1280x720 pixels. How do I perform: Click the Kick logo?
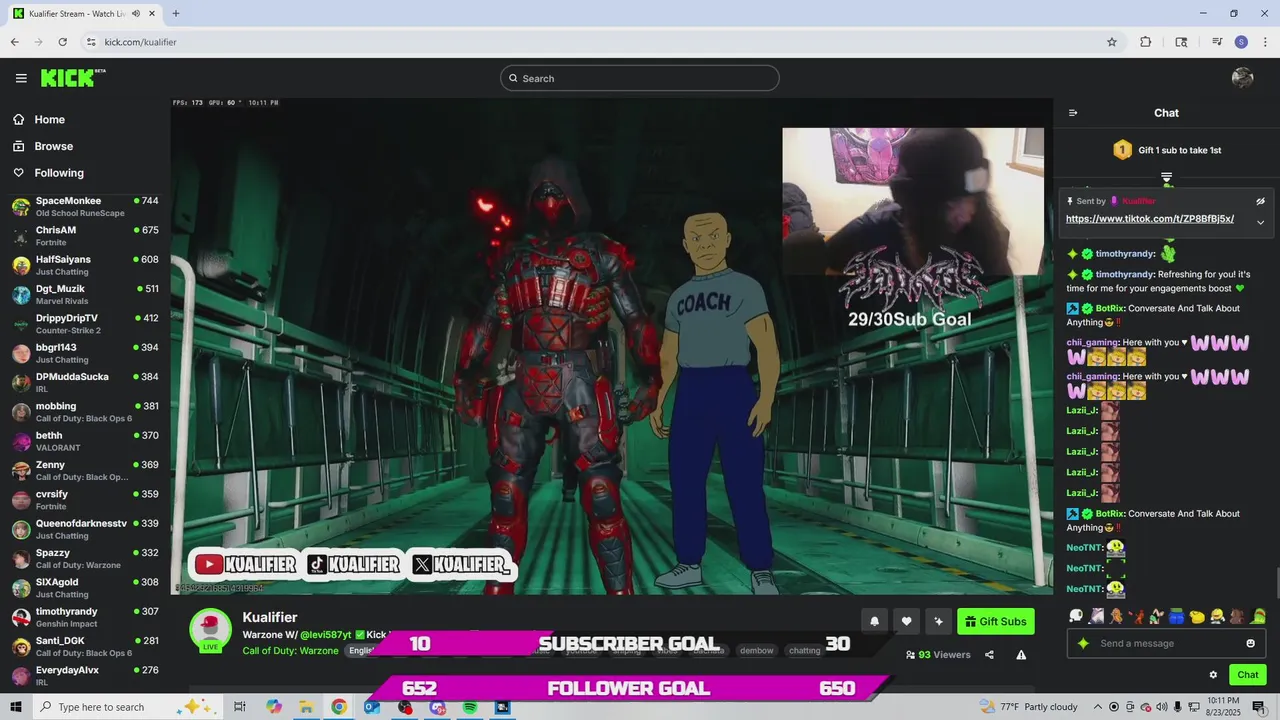point(72,78)
